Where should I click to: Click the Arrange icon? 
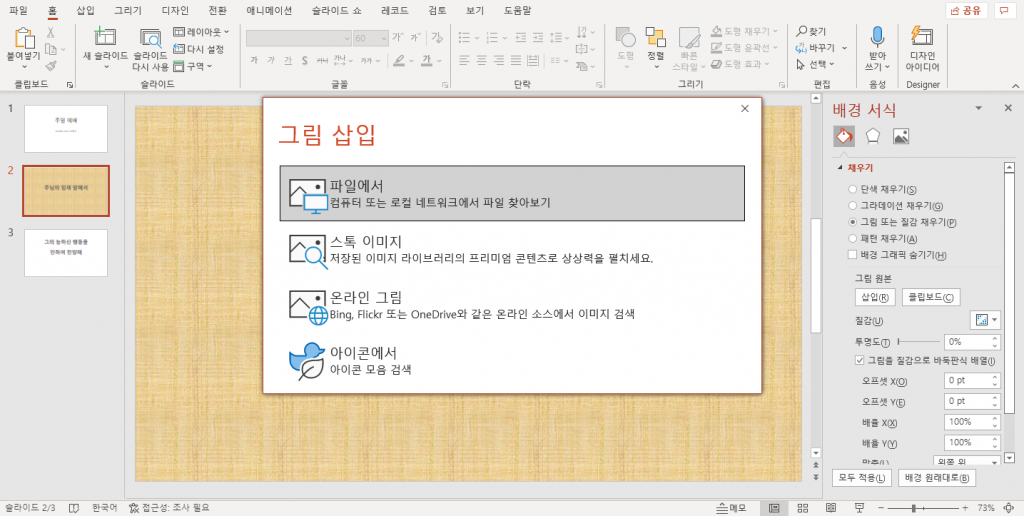(x=656, y=37)
